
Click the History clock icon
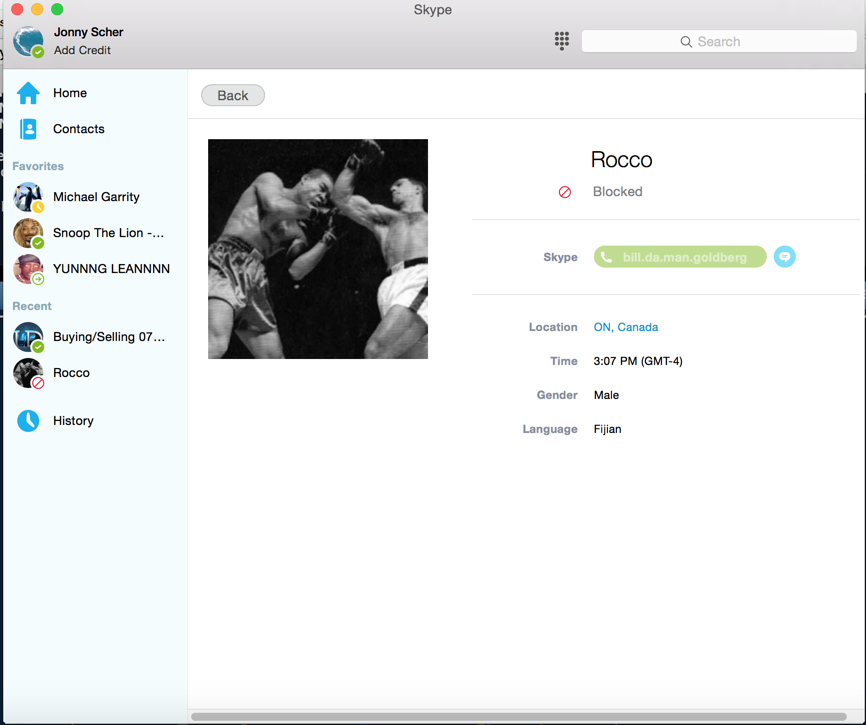[x=28, y=421]
